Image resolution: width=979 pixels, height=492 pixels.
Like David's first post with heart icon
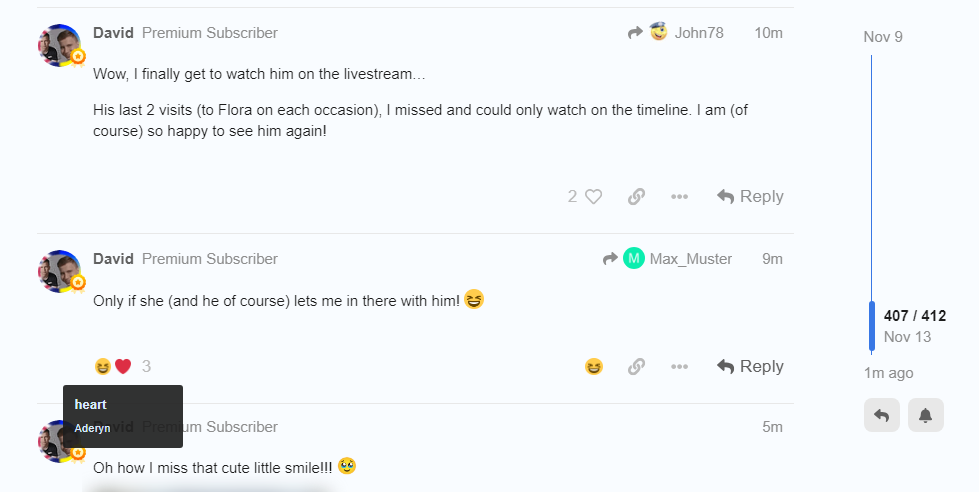pos(593,197)
